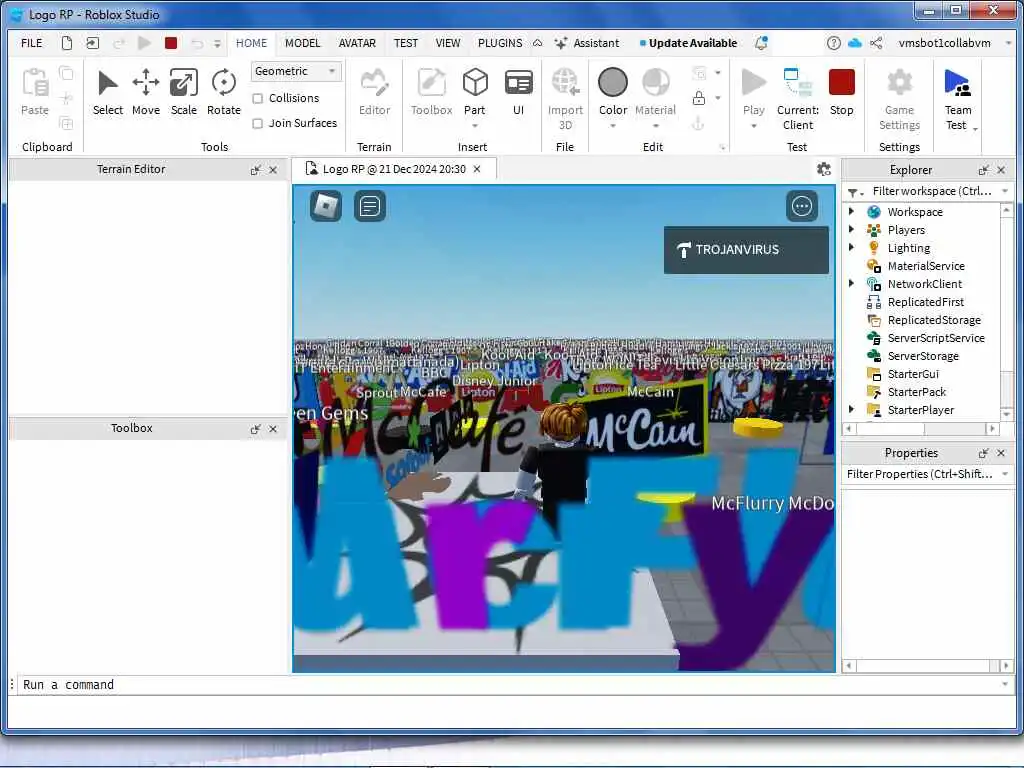Image resolution: width=1024 pixels, height=768 pixels.
Task: Expand the Workspace tree node
Action: 851,212
